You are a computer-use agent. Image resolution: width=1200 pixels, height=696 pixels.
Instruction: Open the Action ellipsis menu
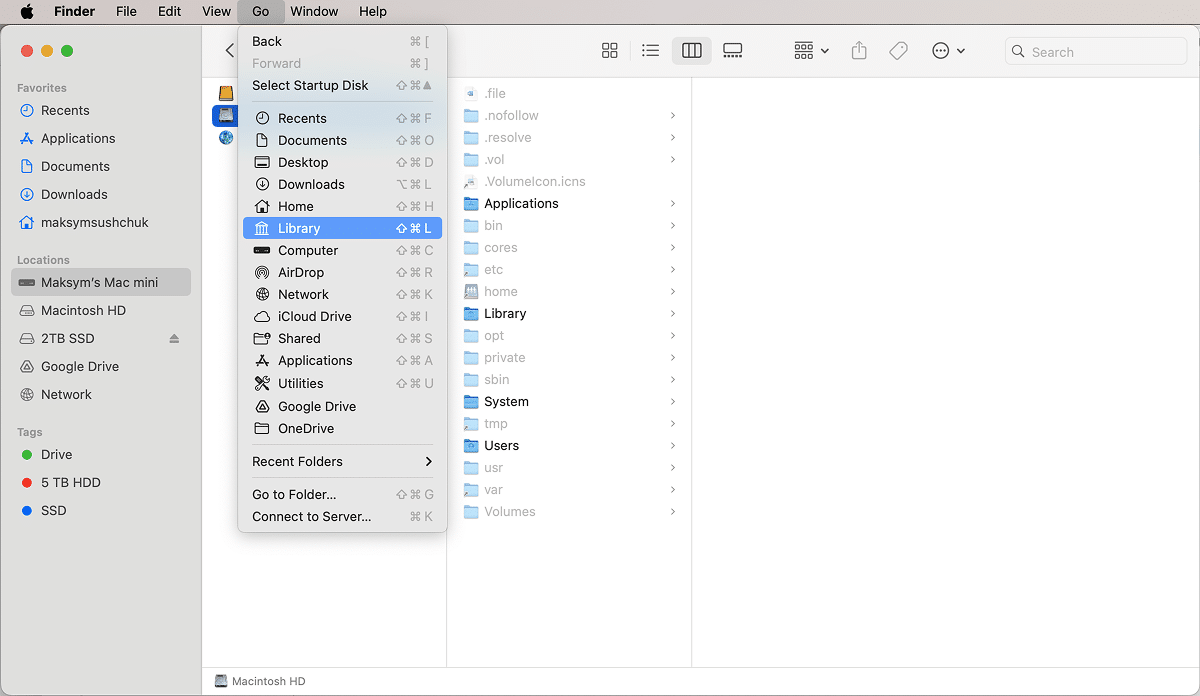pyautogui.click(x=948, y=51)
